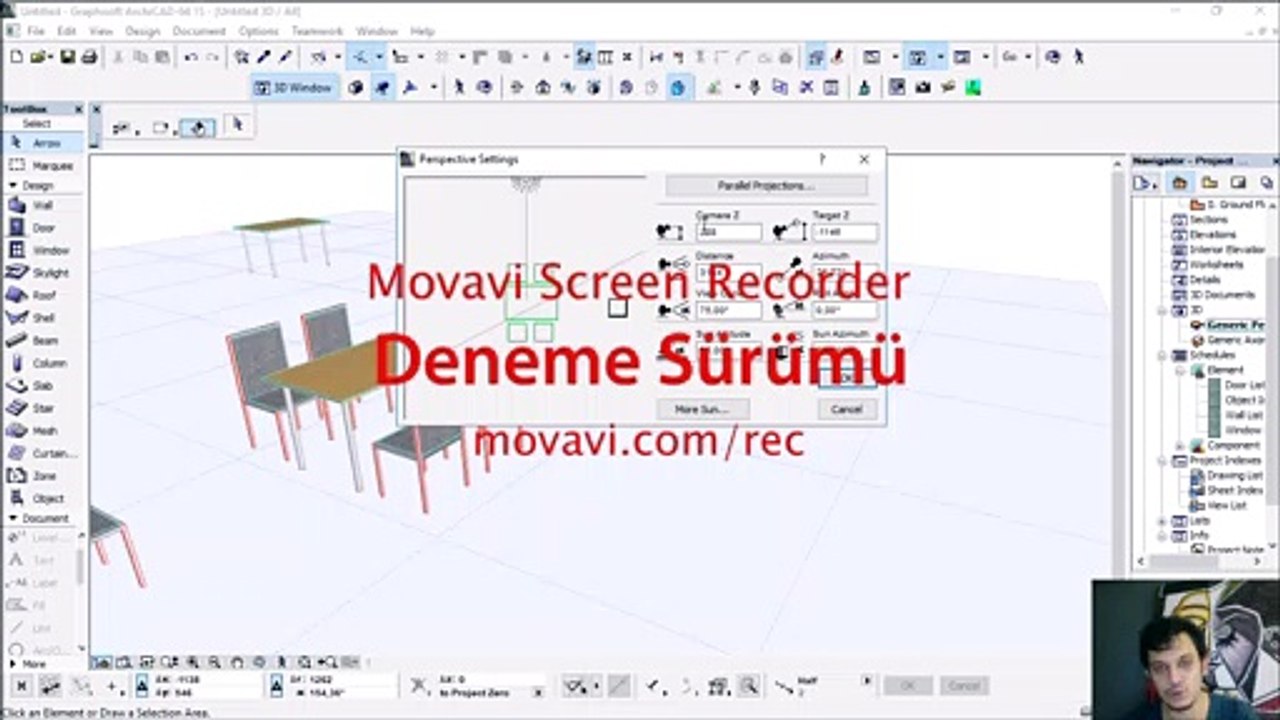Click the Save toolbar icon
The height and width of the screenshot is (720, 1280).
pos(67,57)
